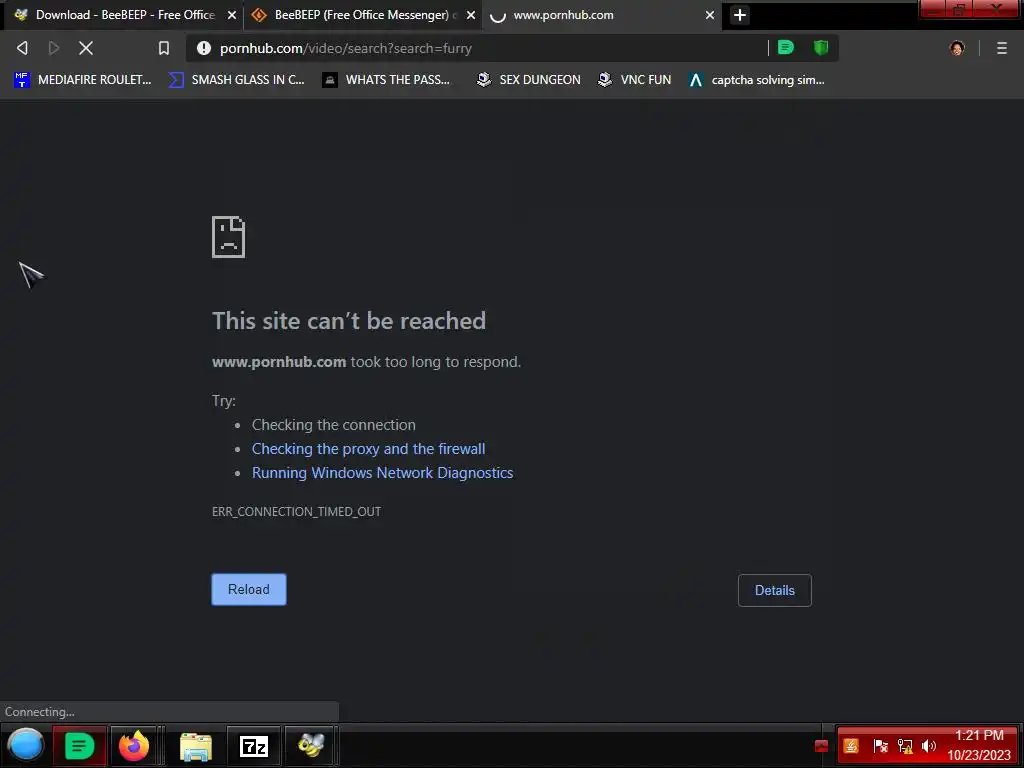This screenshot has width=1024, height=768.
Task: Switch to Download - BeeBEEP tab
Action: [124, 15]
